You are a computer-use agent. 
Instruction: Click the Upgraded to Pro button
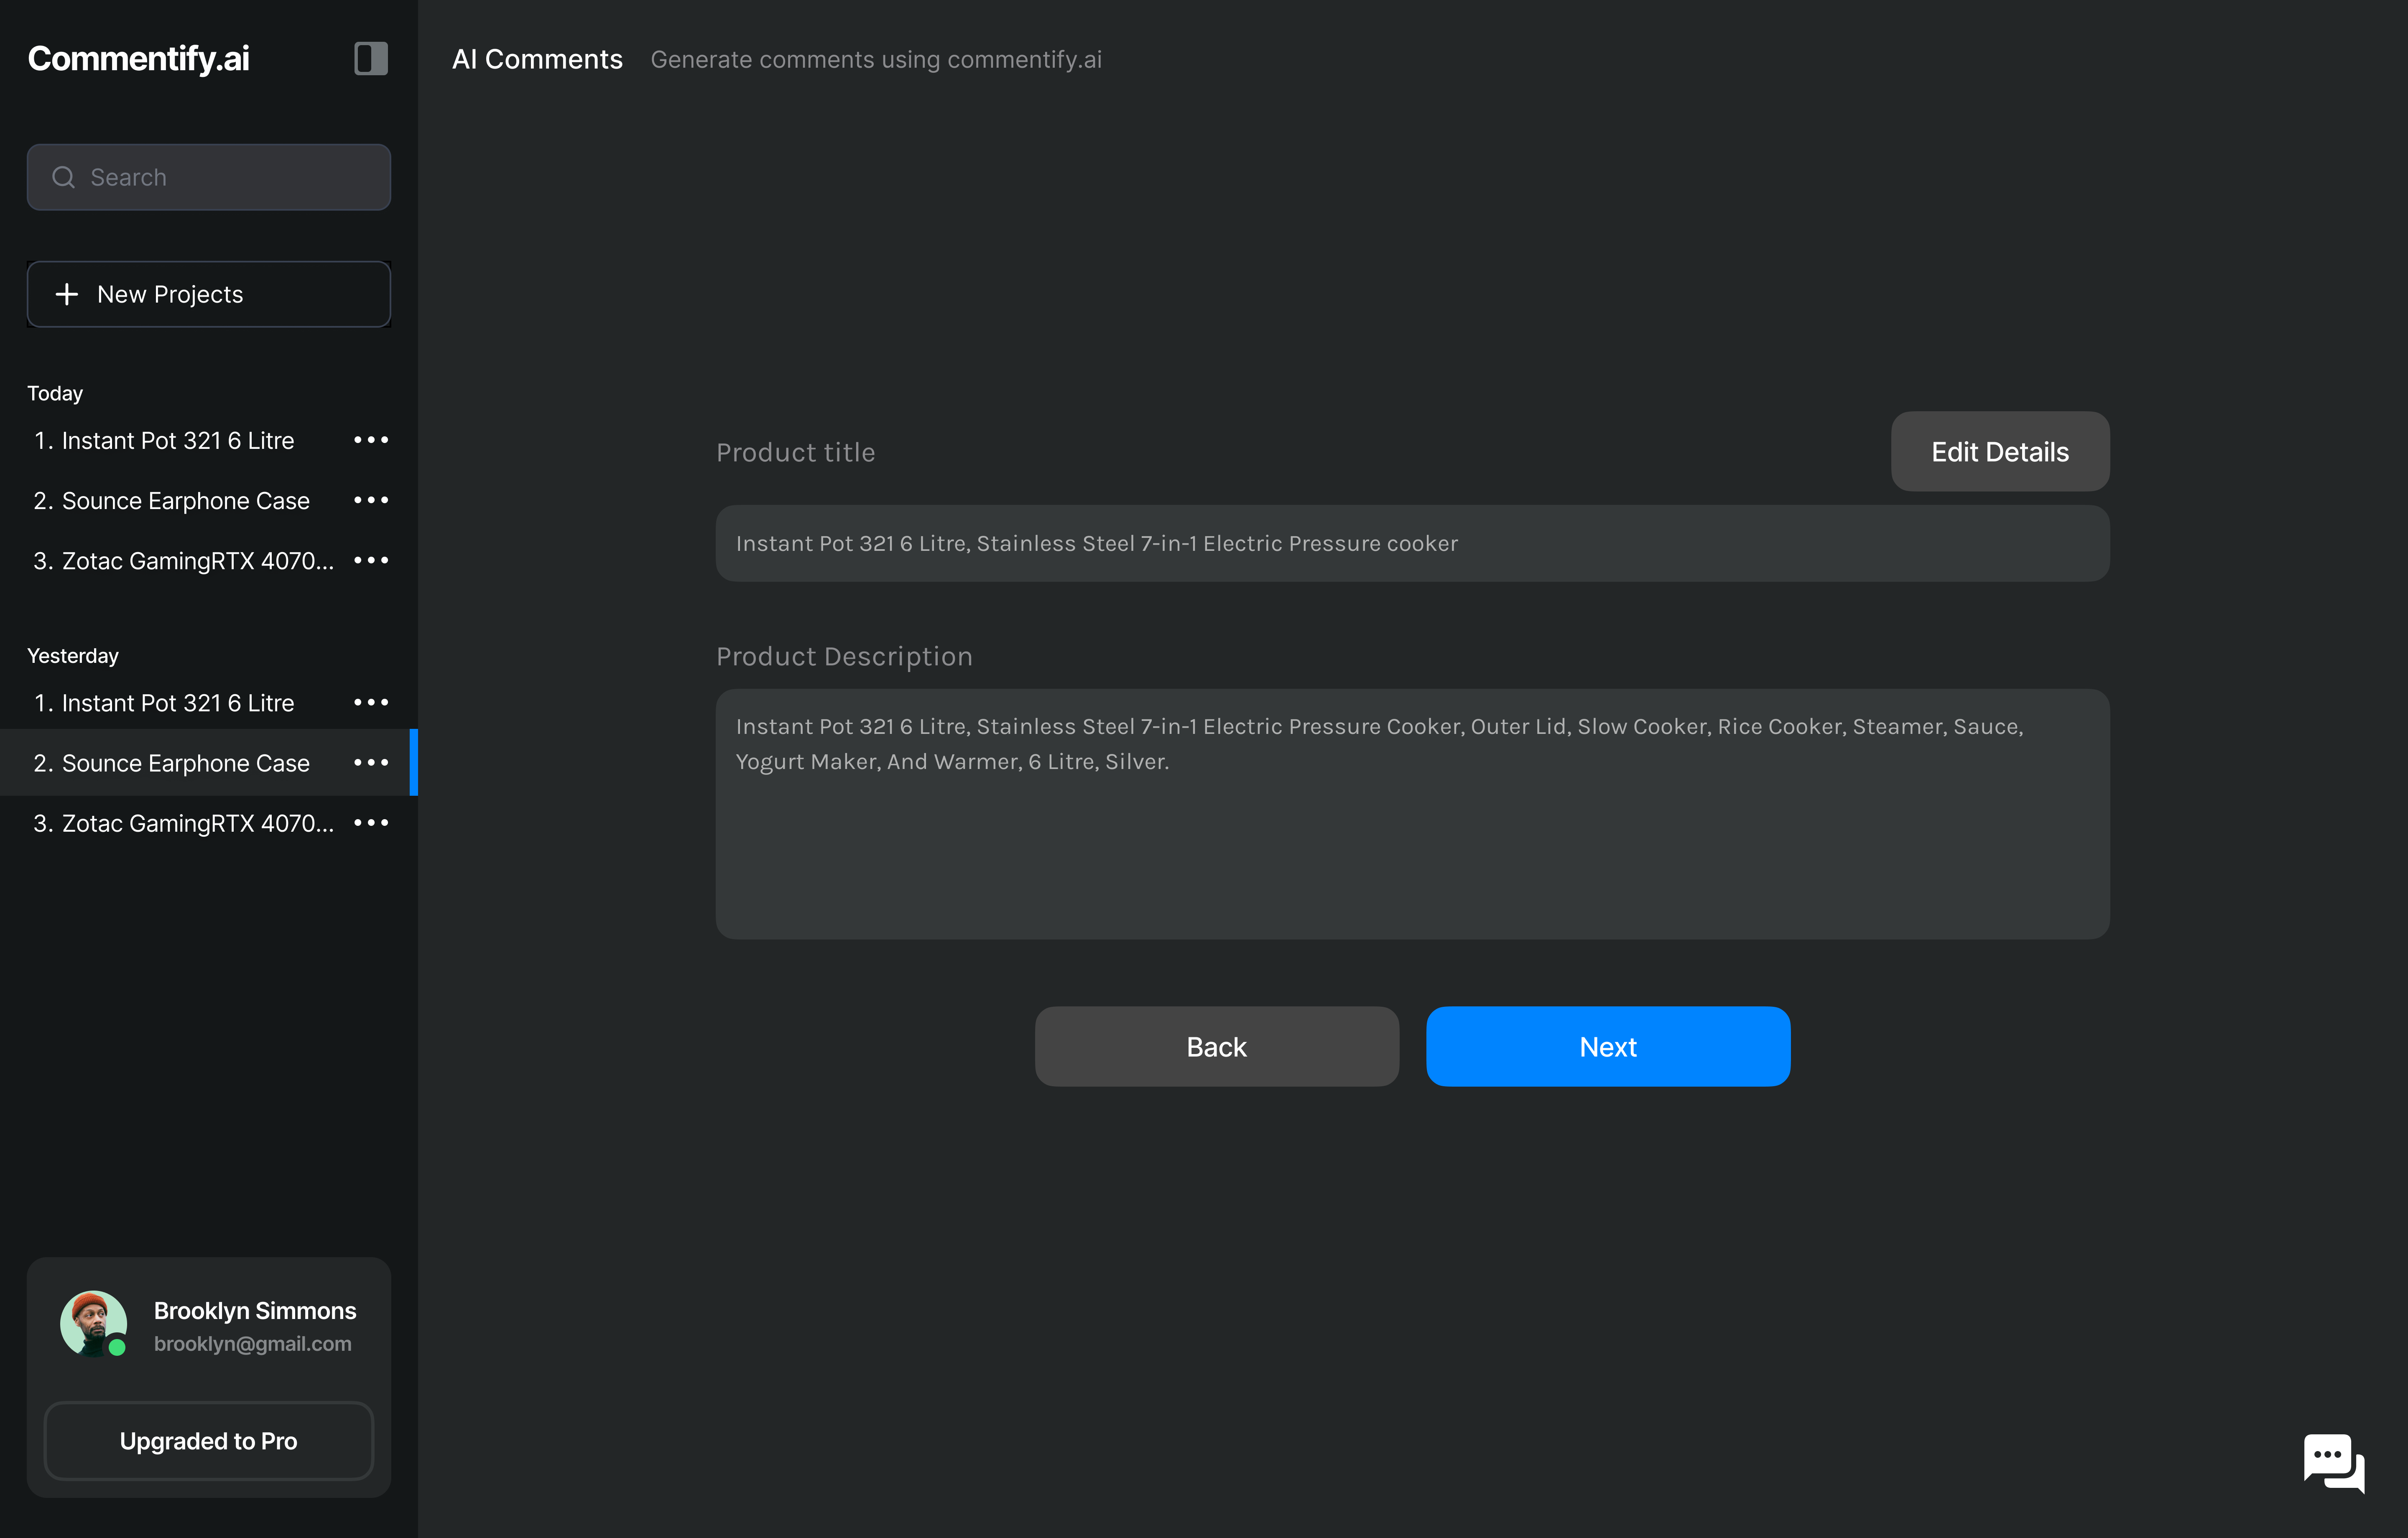pyautogui.click(x=209, y=1440)
